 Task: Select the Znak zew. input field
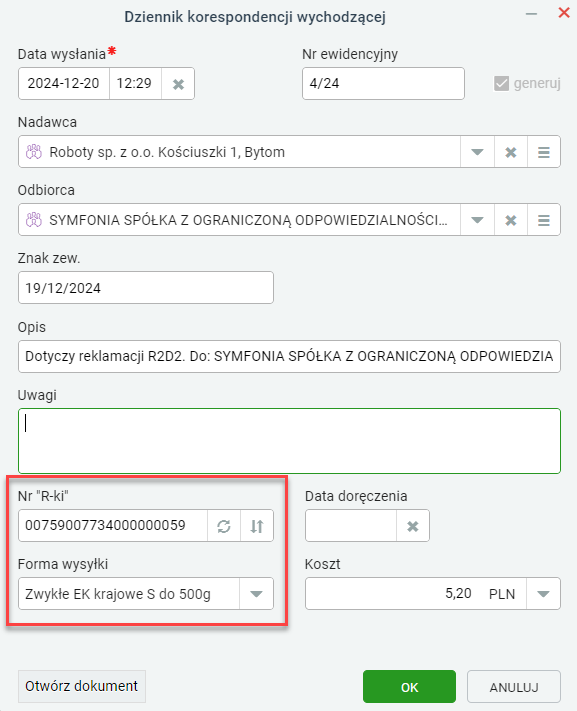[146, 287]
